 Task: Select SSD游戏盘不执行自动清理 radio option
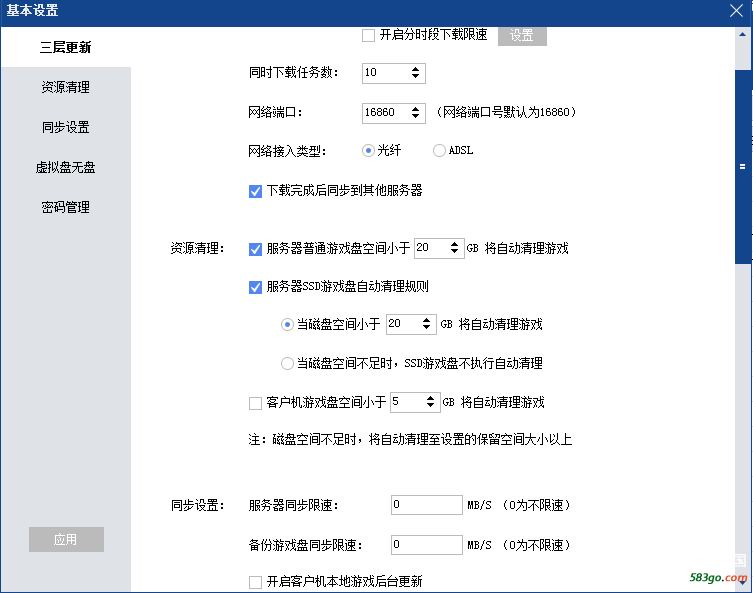tap(287, 363)
